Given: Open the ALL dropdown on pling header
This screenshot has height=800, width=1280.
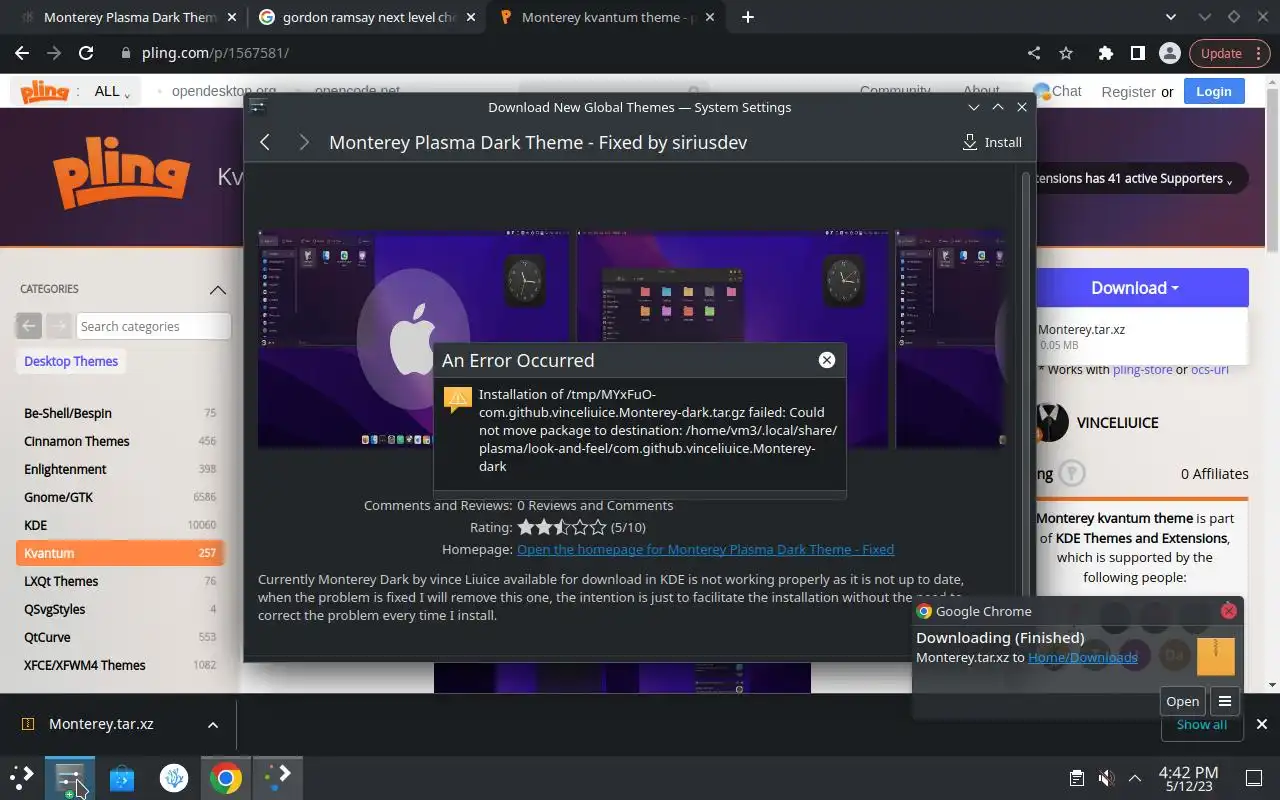Looking at the screenshot, I should (x=113, y=91).
